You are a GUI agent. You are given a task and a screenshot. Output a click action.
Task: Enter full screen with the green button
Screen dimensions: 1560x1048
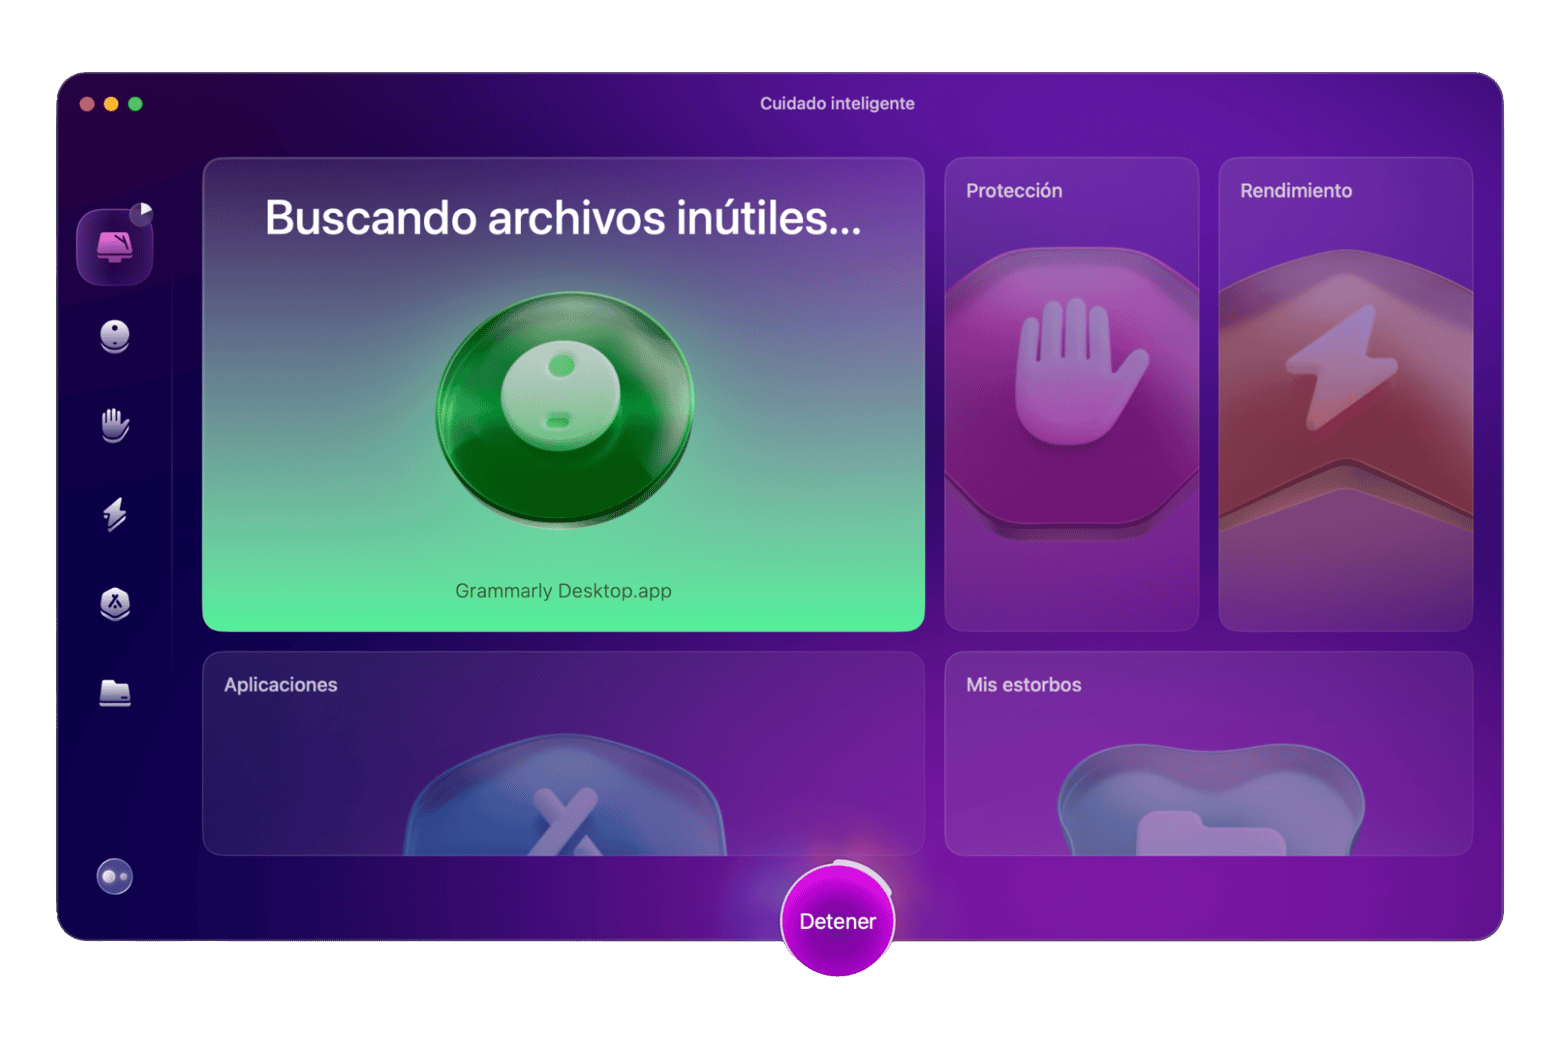[x=135, y=104]
